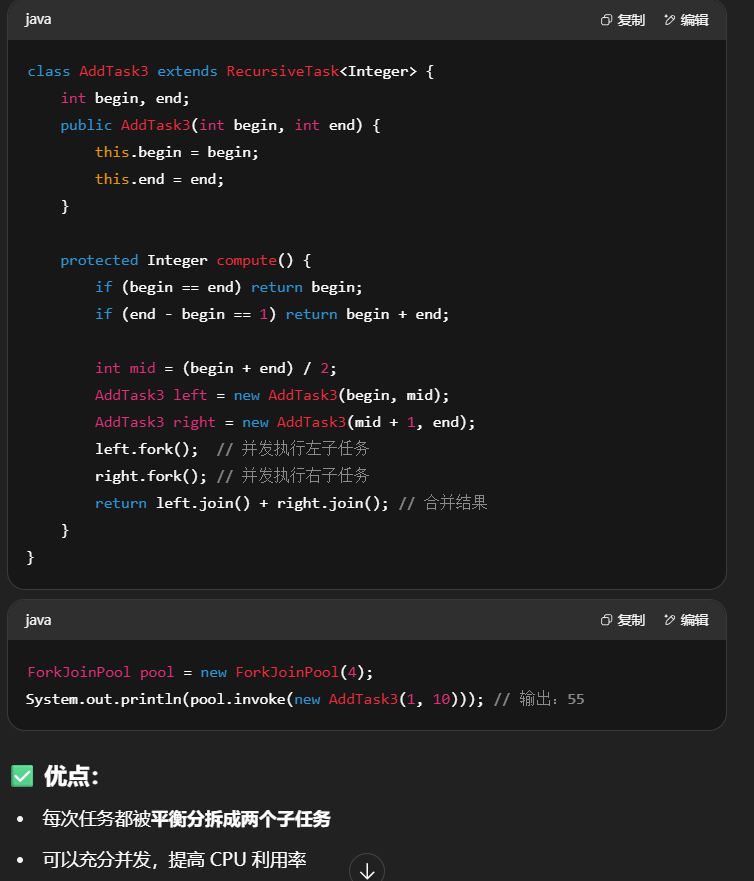This screenshot has width=754, height=881.
Task: Click the bold text 平衡分拆成两个子任务
Action: pos(240,819)
